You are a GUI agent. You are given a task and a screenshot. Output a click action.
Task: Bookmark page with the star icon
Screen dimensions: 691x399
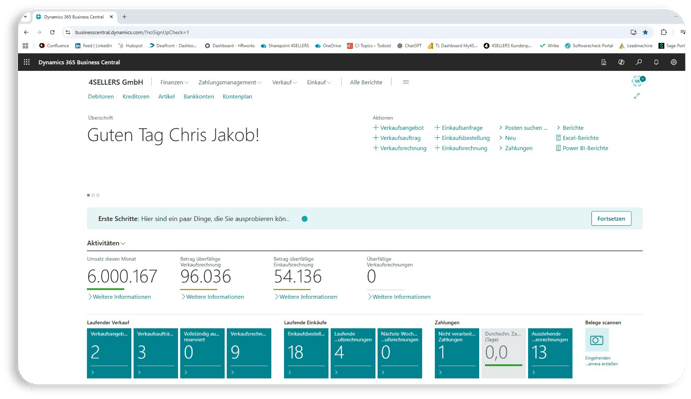tap(646, 32)
